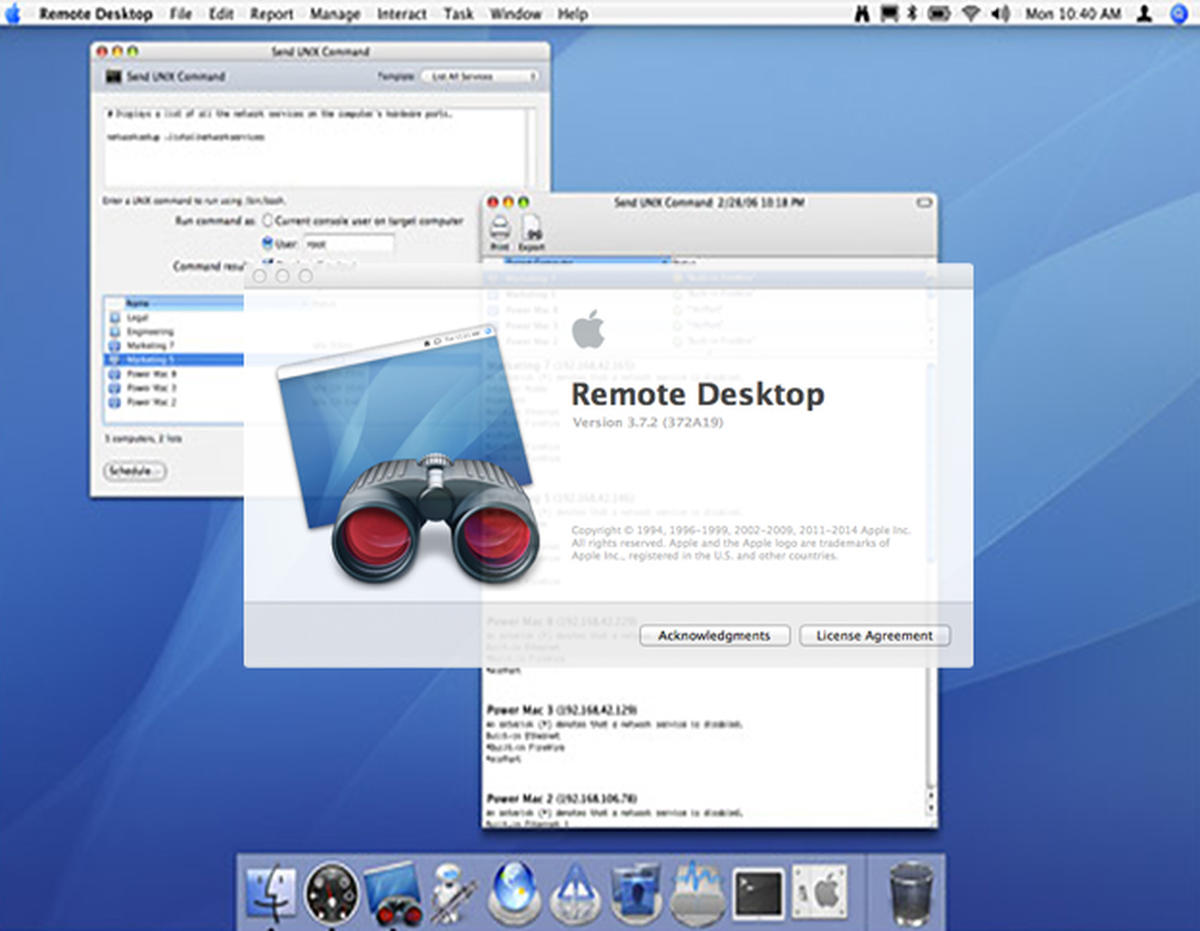Open the File menu
The height and width of the screenshot is (931, 1200).
(x=181, y=14)
